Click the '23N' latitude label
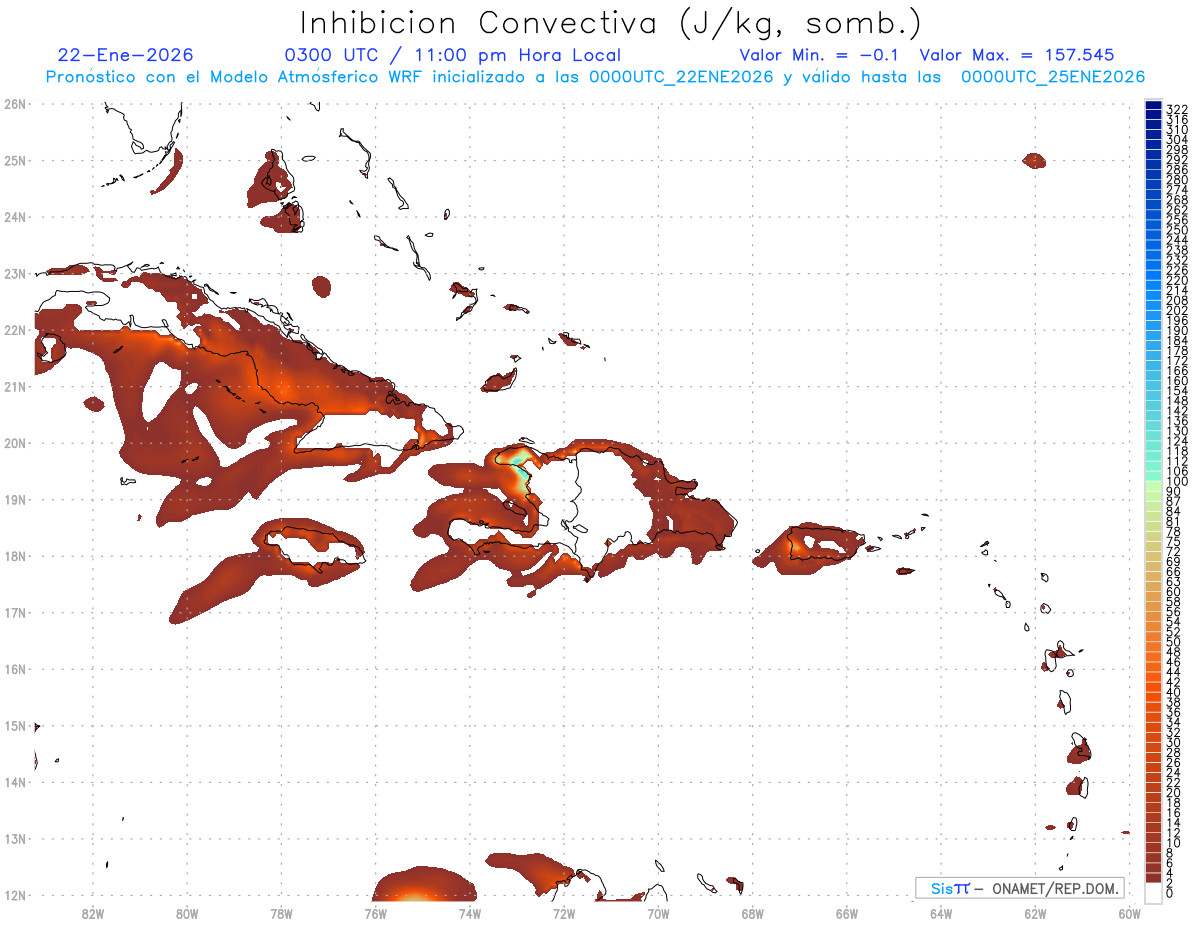1200x927 pixels. [14, 273]
